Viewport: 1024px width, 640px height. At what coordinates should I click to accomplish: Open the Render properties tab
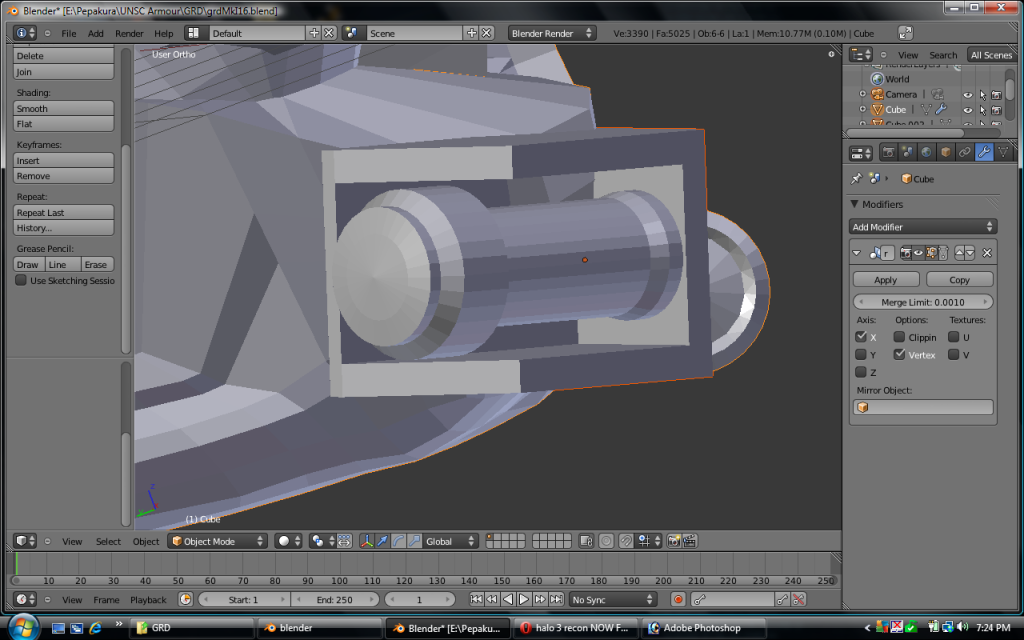pyautogui.click(x=888, y=153)
